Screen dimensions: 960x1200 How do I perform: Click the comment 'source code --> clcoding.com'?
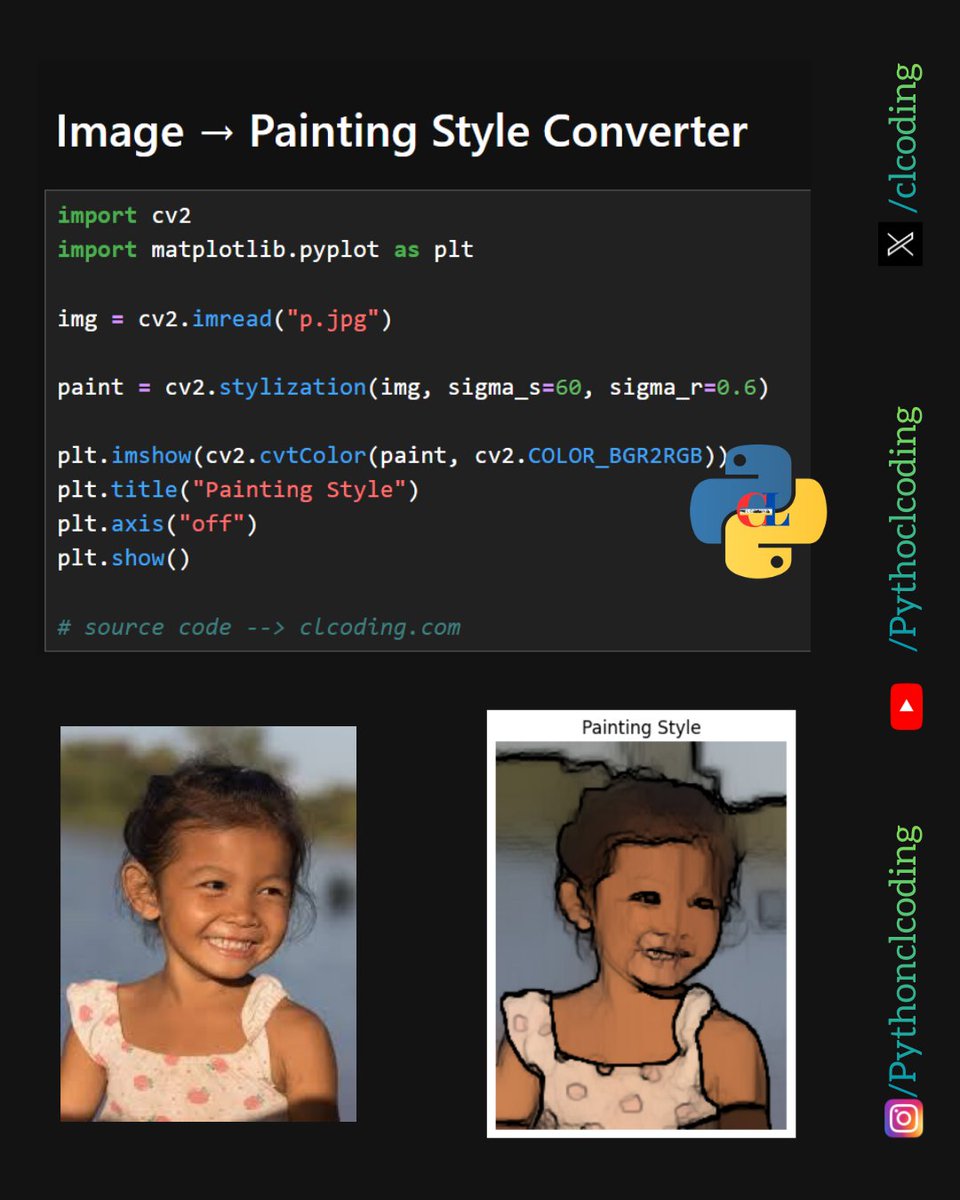click(259, 628)
